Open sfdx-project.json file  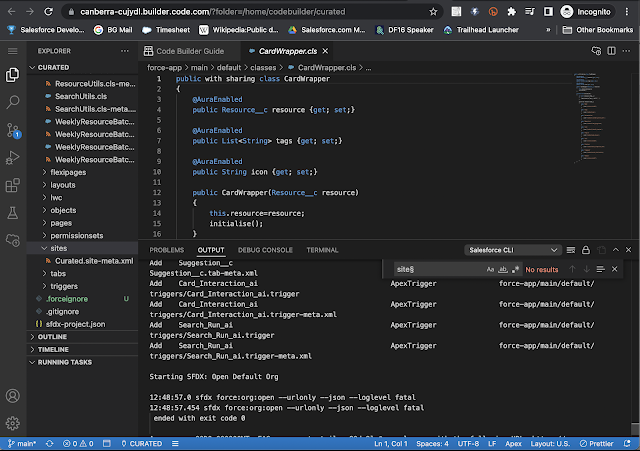[x=76, y=324]
